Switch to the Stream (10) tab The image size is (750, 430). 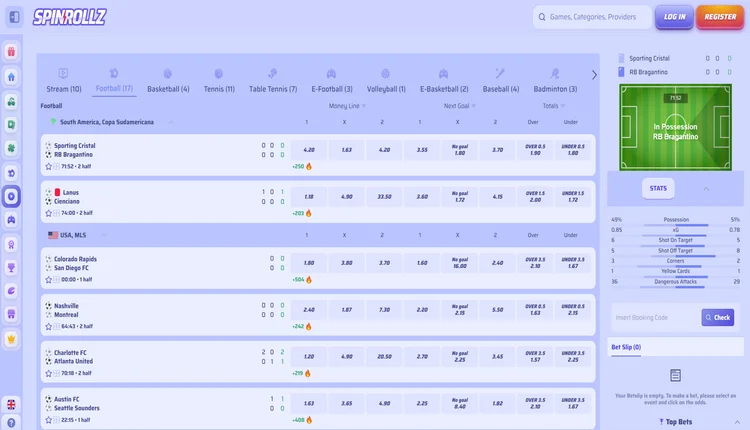[x=64, y=80]
